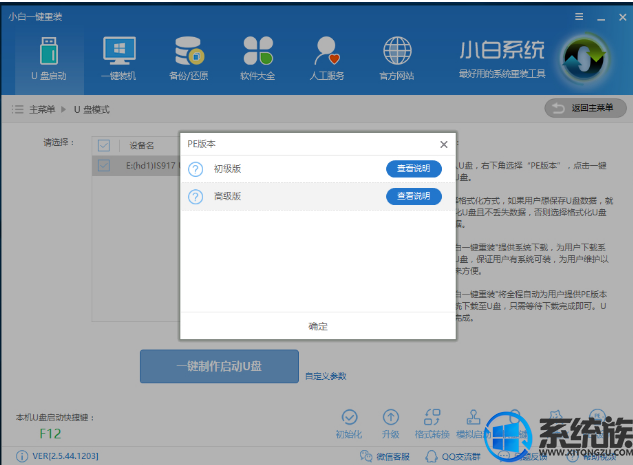Viewport: 633px width, 465px height.
Task: Open QQ交流群 in status bar
Action: pyautogui.click(x=453, y=457)
